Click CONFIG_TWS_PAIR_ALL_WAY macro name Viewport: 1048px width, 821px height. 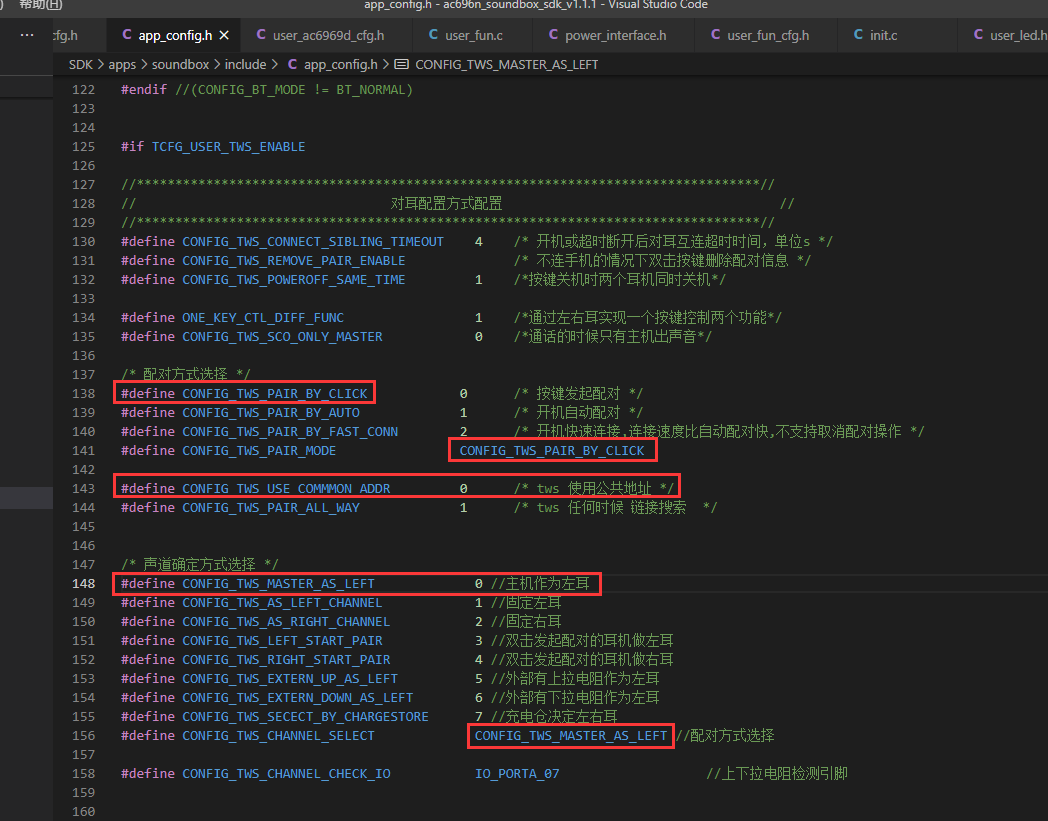[271, 507]
